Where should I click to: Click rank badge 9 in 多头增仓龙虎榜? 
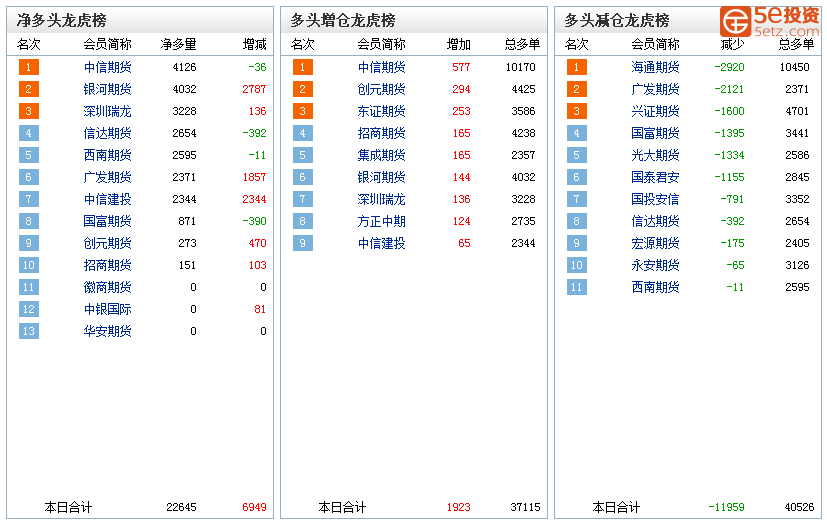coord(303,244)
